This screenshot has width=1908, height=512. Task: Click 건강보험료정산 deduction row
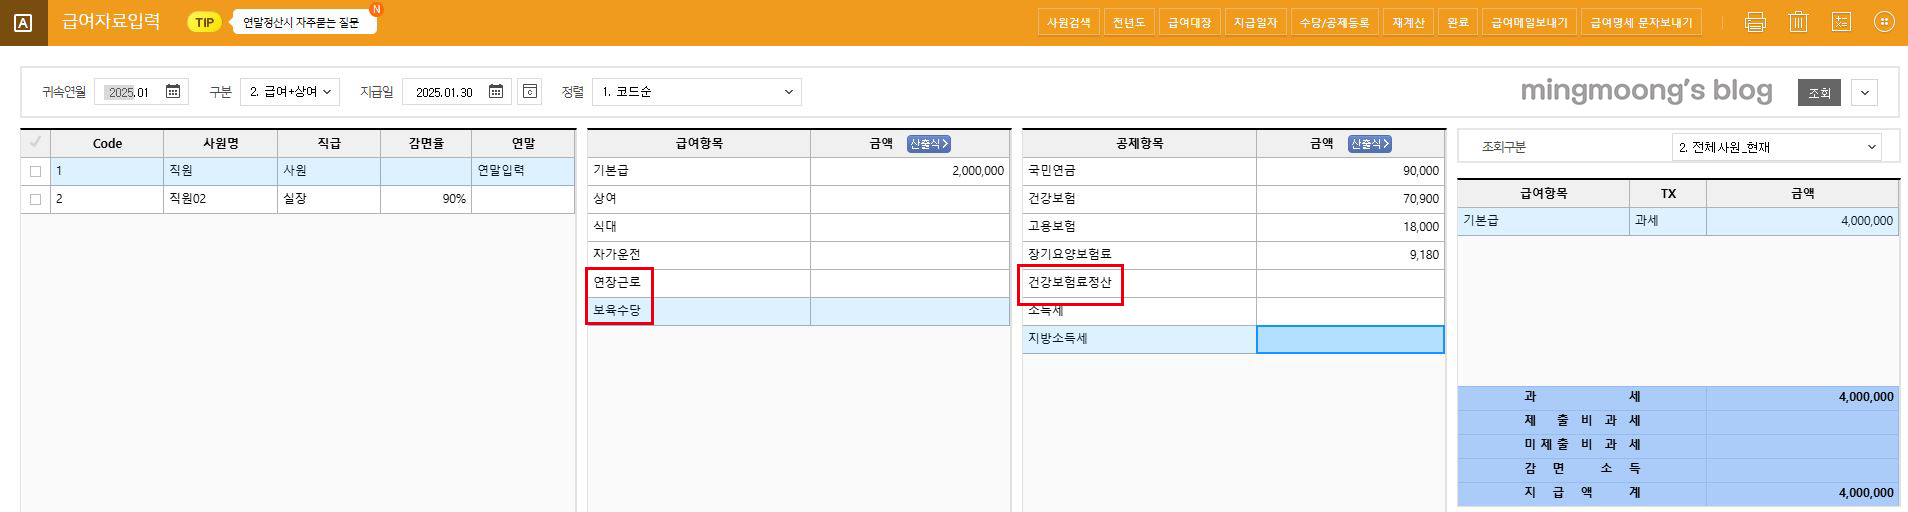[1233, 283]
